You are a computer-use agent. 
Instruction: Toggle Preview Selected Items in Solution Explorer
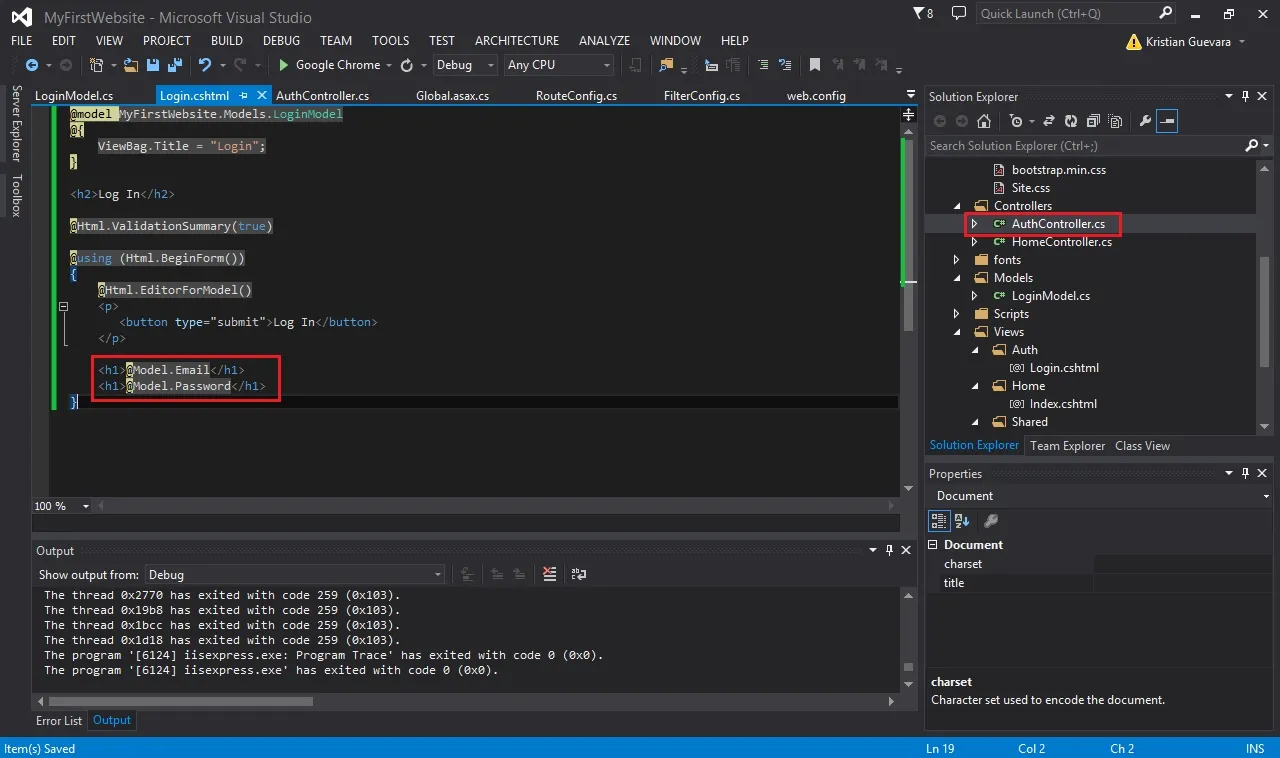tap(1167, 121)
